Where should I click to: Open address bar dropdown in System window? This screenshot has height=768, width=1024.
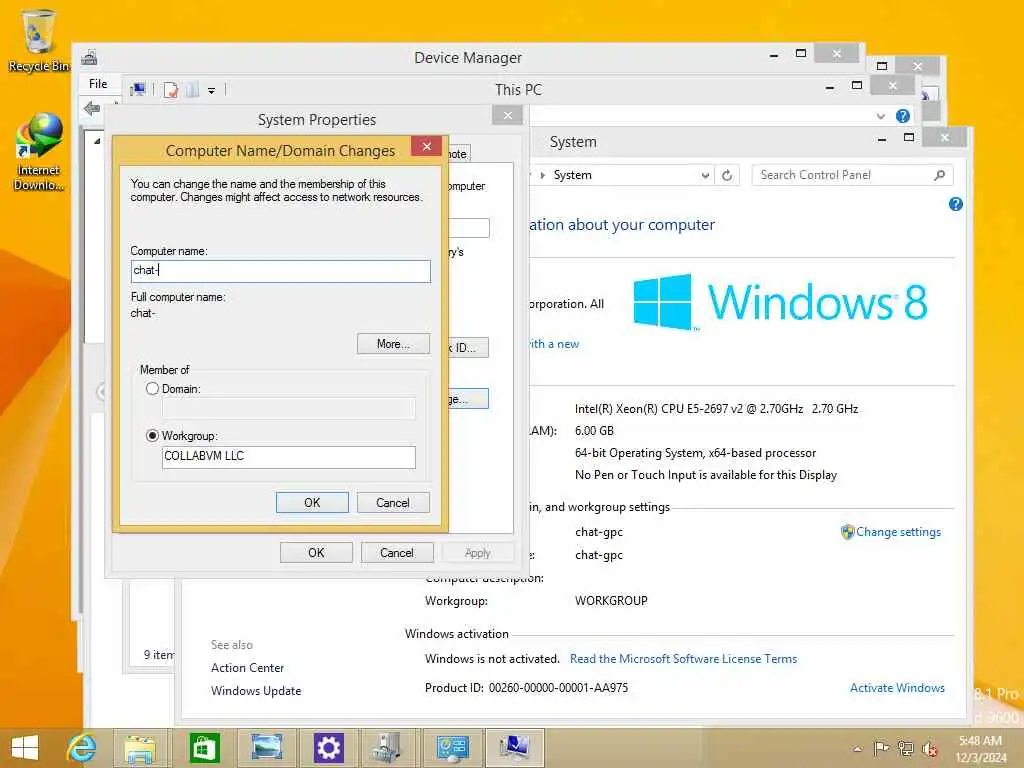click(705, 175)
